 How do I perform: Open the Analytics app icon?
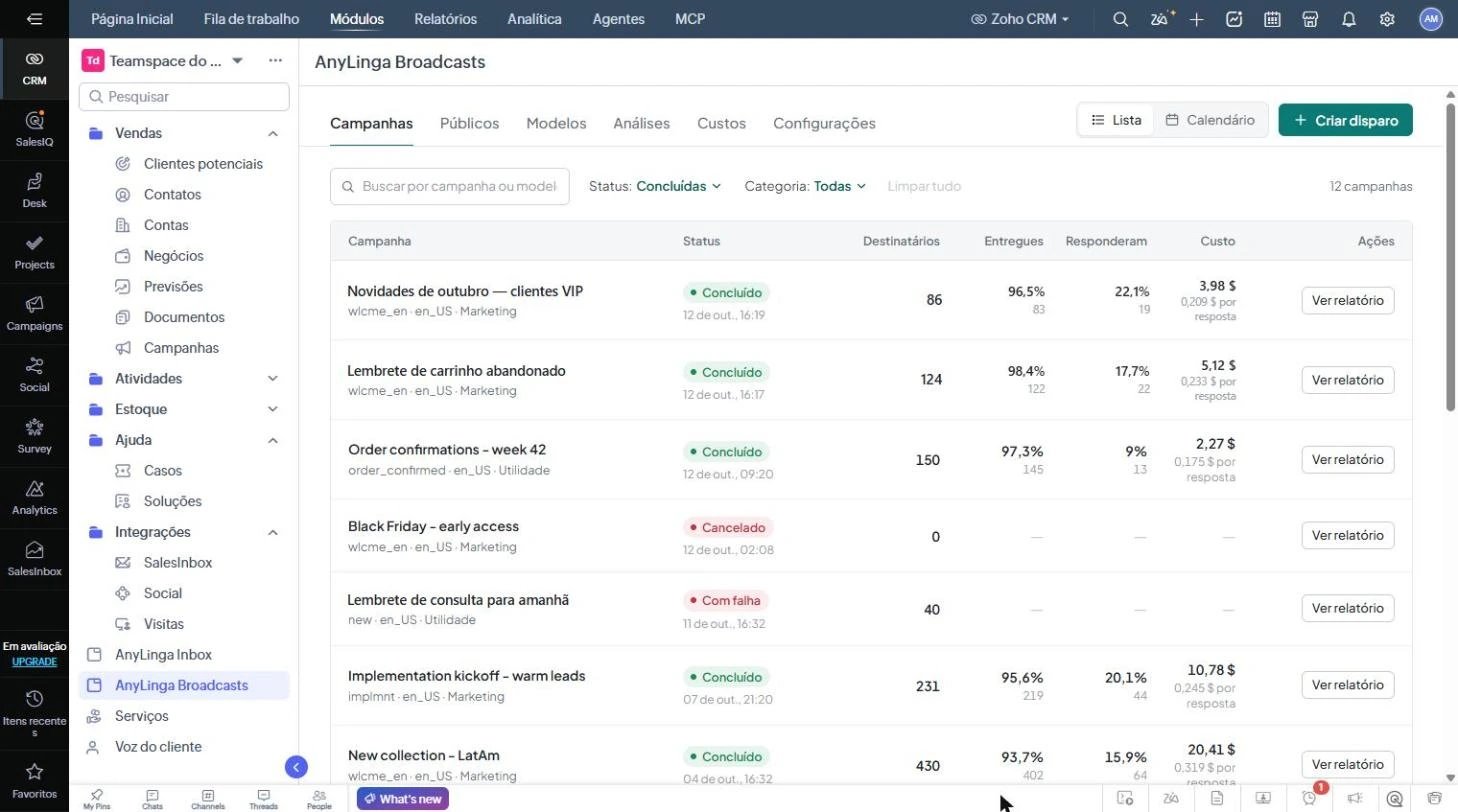[34, 497]
